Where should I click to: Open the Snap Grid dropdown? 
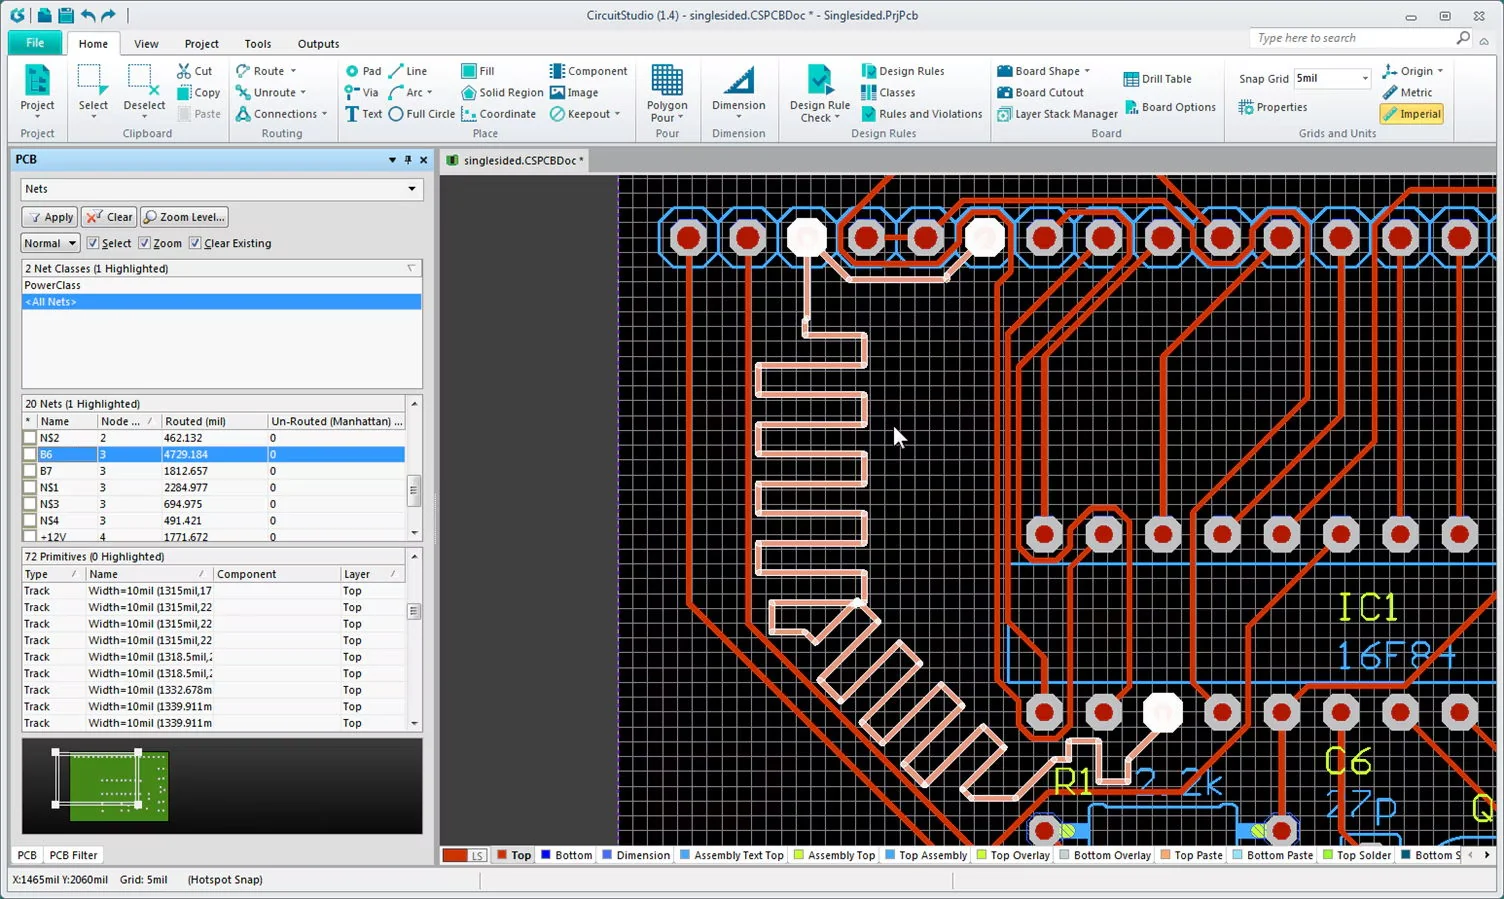point(1365,78)
